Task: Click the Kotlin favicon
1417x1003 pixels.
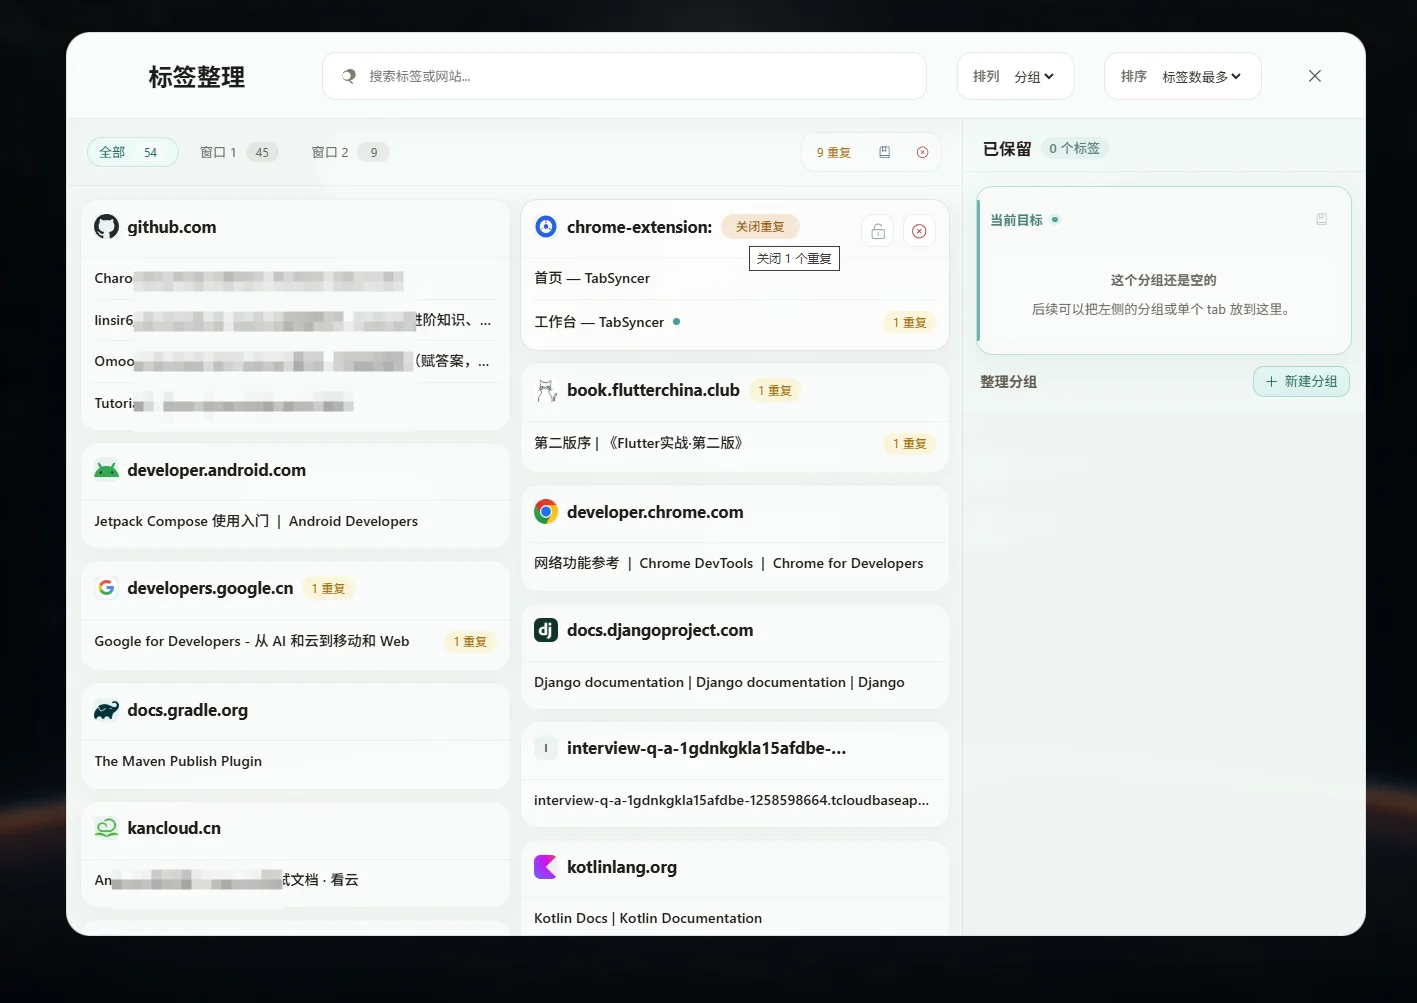Action: 546,867
